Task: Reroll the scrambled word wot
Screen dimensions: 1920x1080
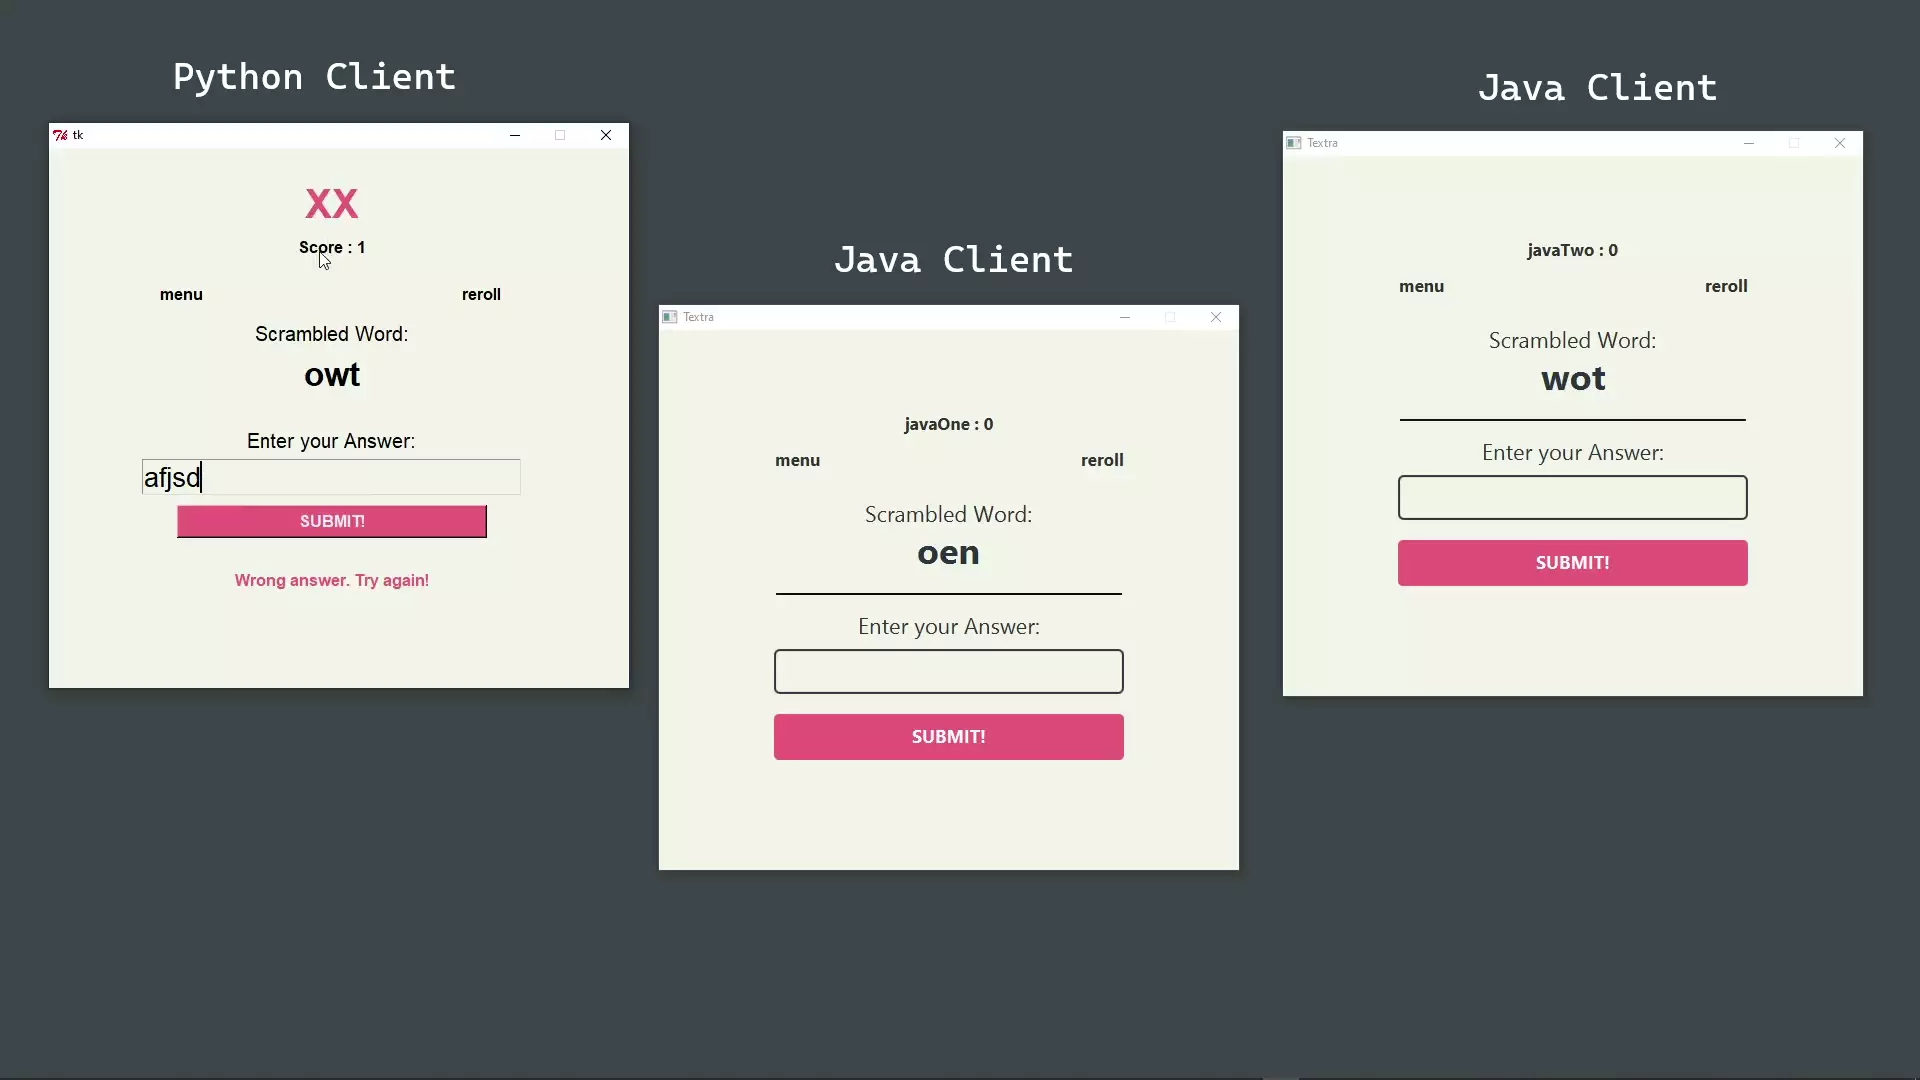Action: tap(1726, 286)
